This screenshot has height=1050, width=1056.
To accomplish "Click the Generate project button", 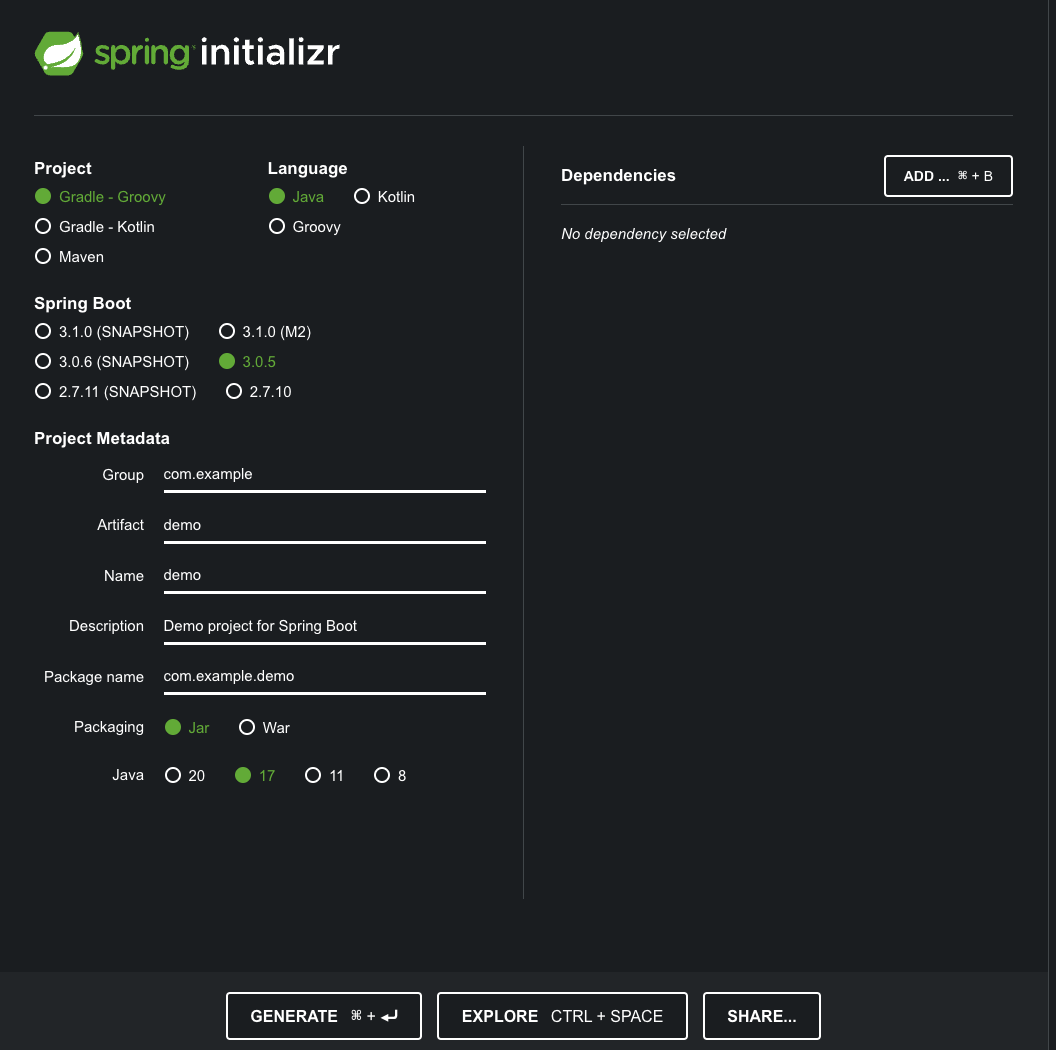I will point(324,1016).
